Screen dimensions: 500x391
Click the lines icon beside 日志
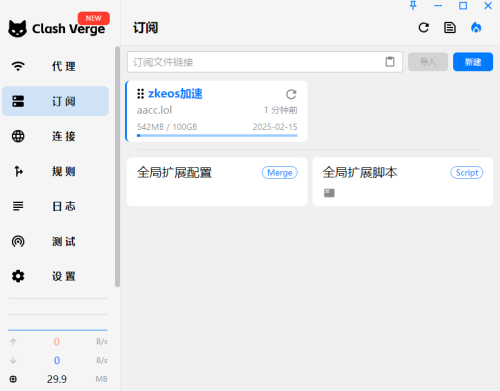[x=18, y=206]
